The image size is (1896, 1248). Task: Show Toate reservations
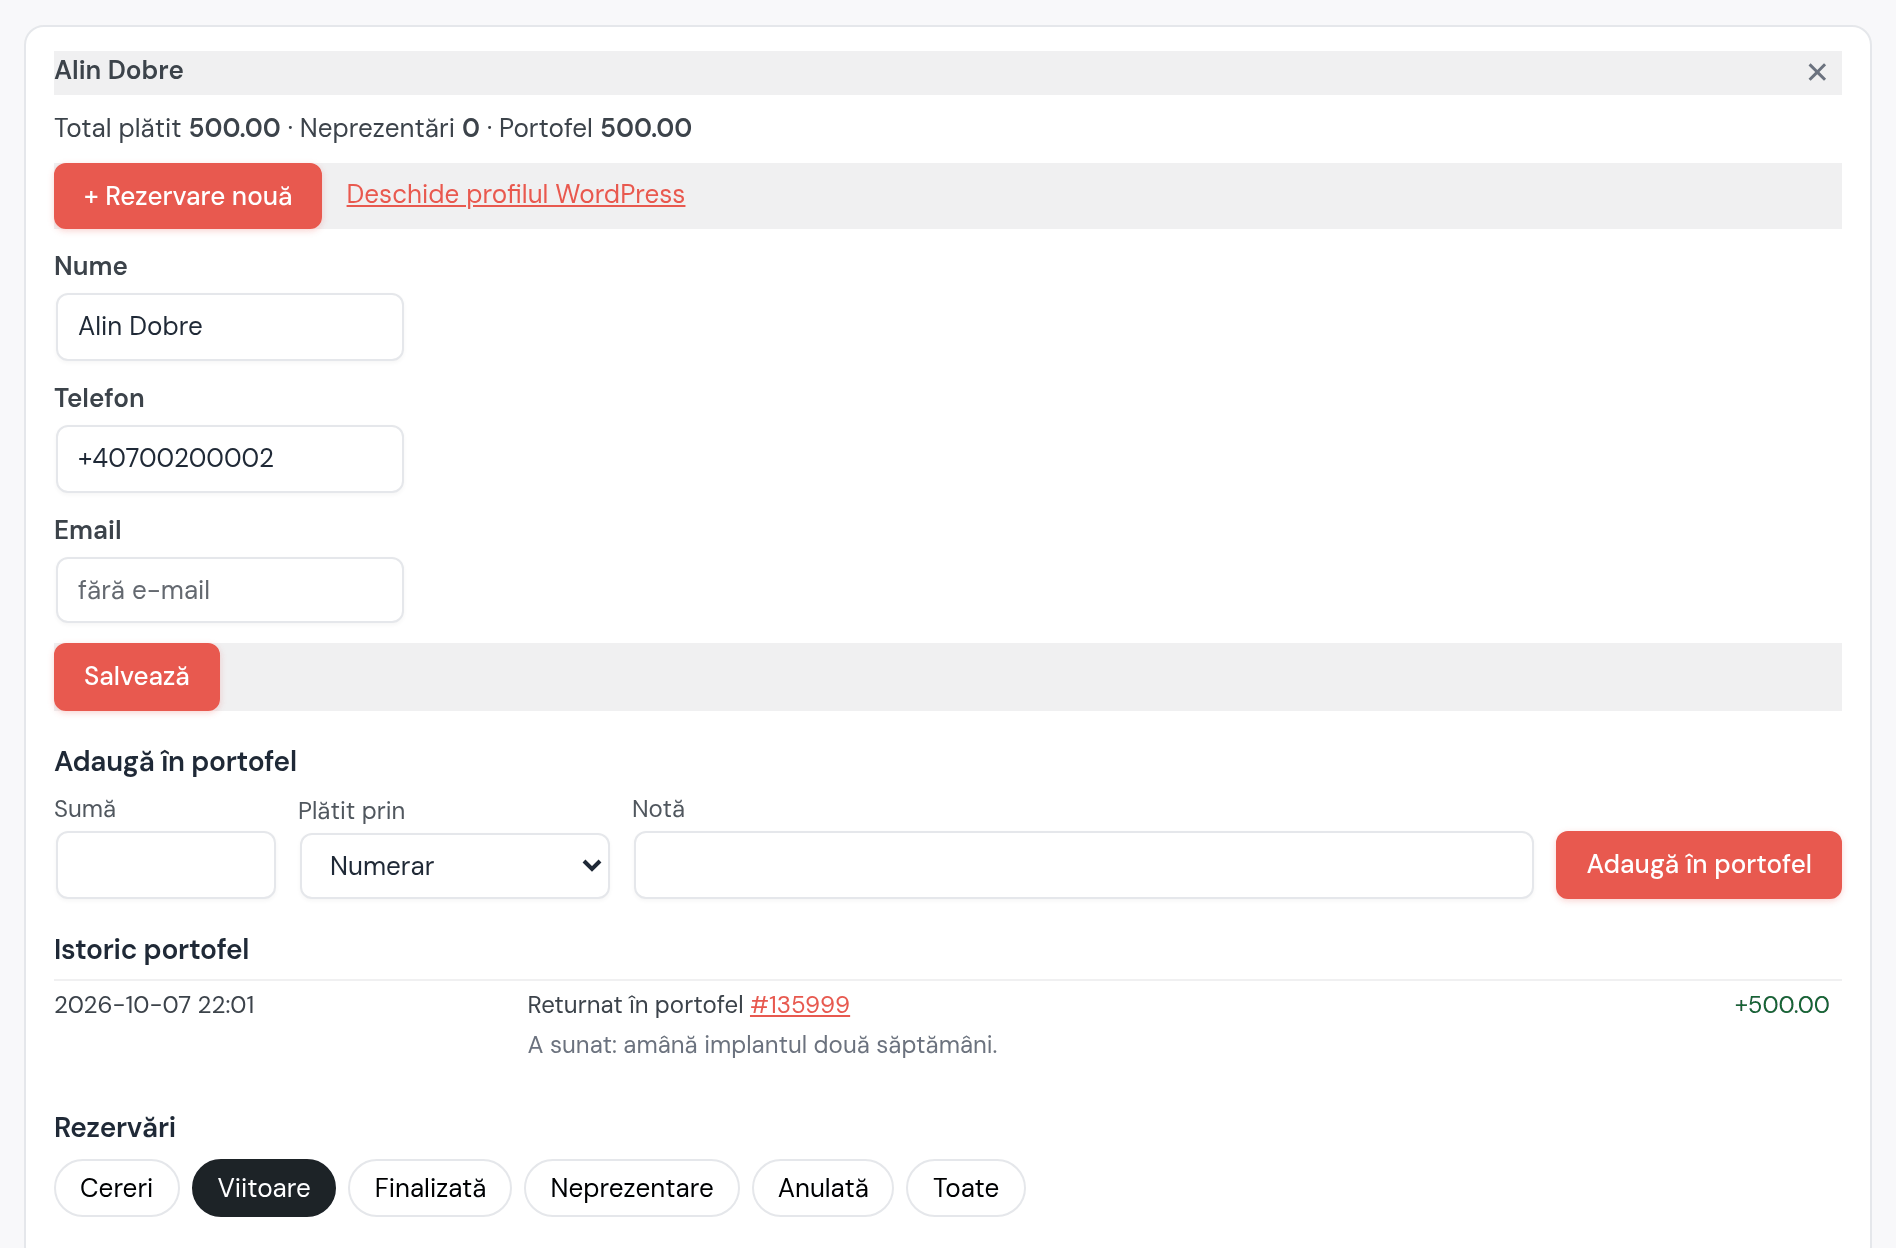(966, 1188)
